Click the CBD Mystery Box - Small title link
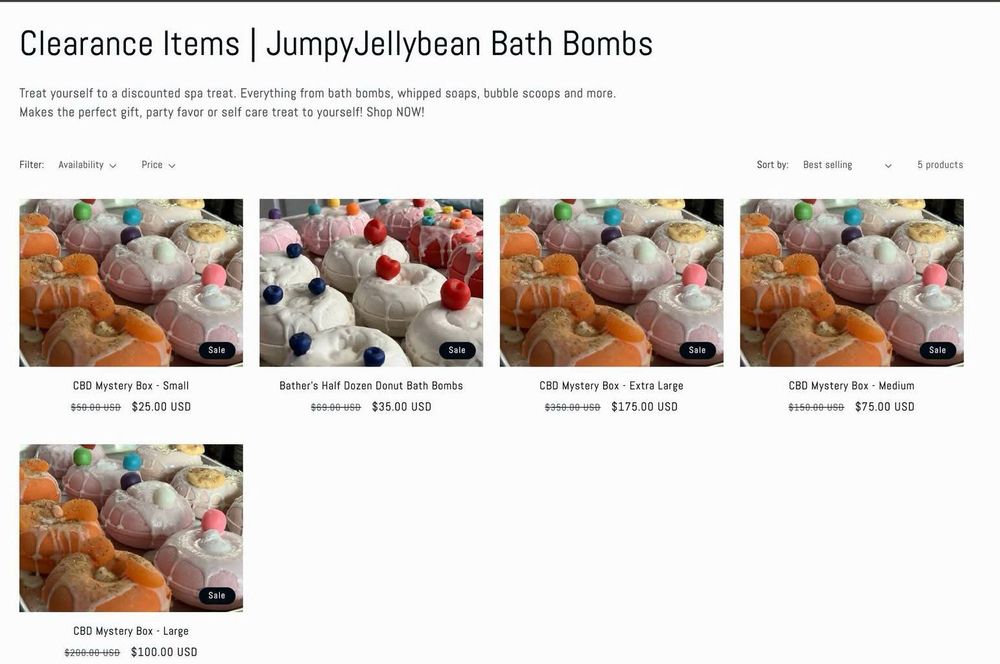The height and width of the screenshot is (664, 1000). [x=131, y=385]
